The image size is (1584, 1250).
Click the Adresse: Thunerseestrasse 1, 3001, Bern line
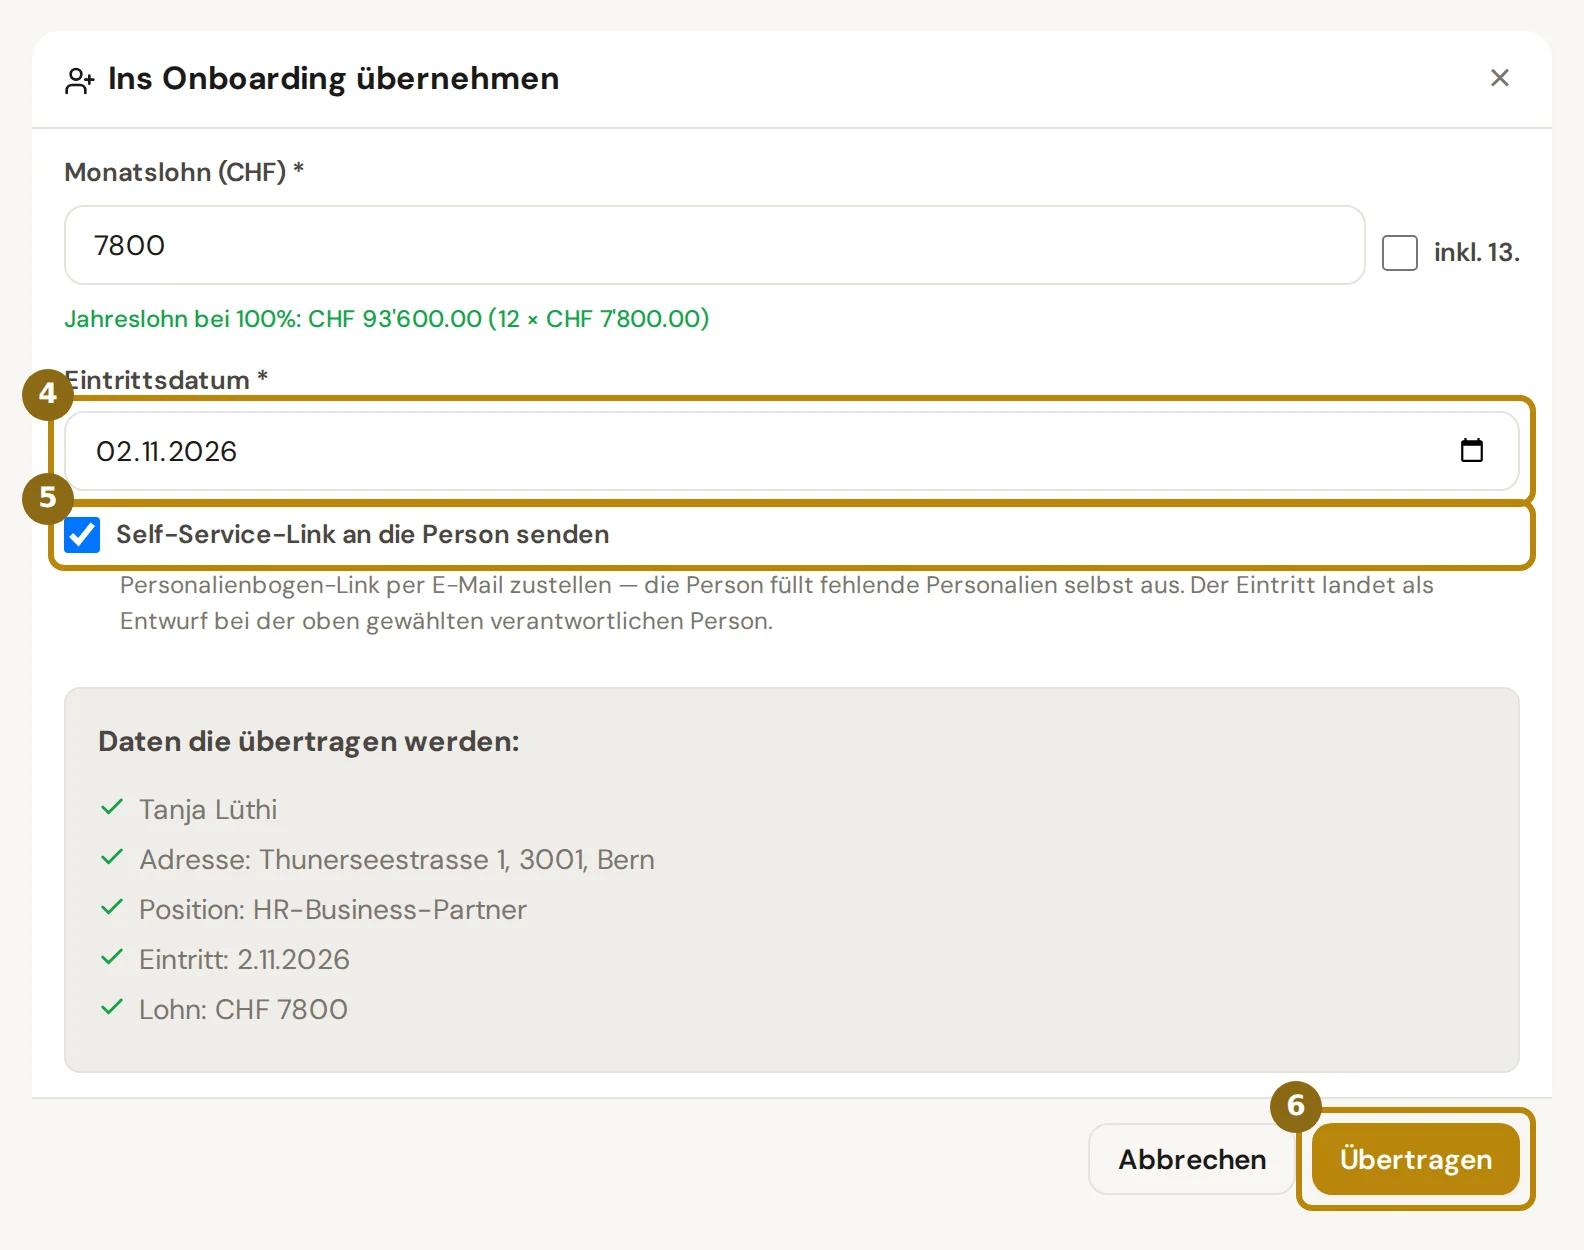pyautogui.click(x=397, y=859)
